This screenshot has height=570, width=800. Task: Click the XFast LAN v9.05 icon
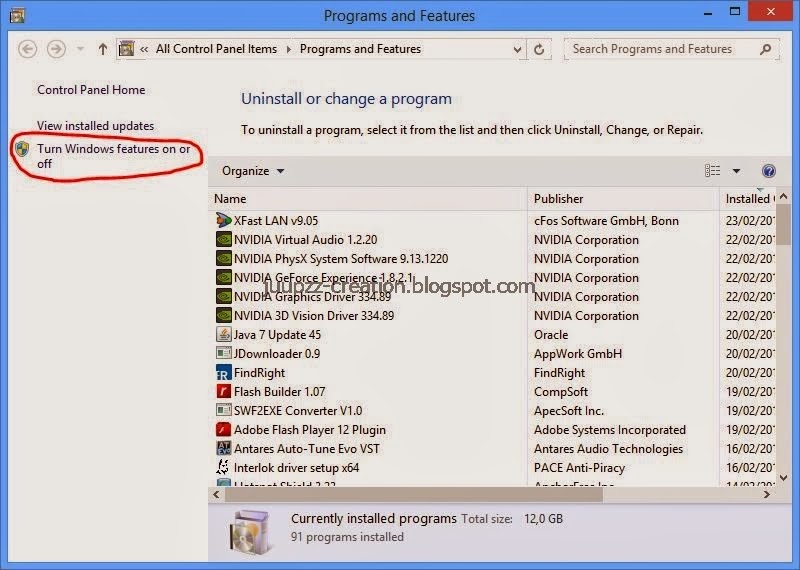coord(223,220)
